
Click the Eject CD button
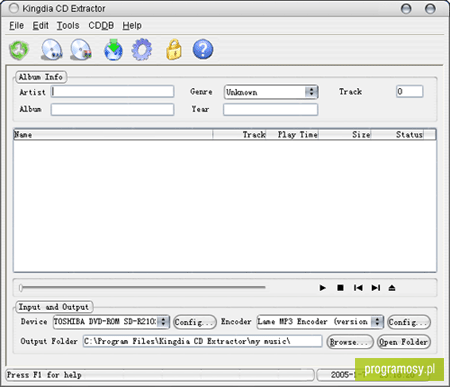tap(392, 288)
